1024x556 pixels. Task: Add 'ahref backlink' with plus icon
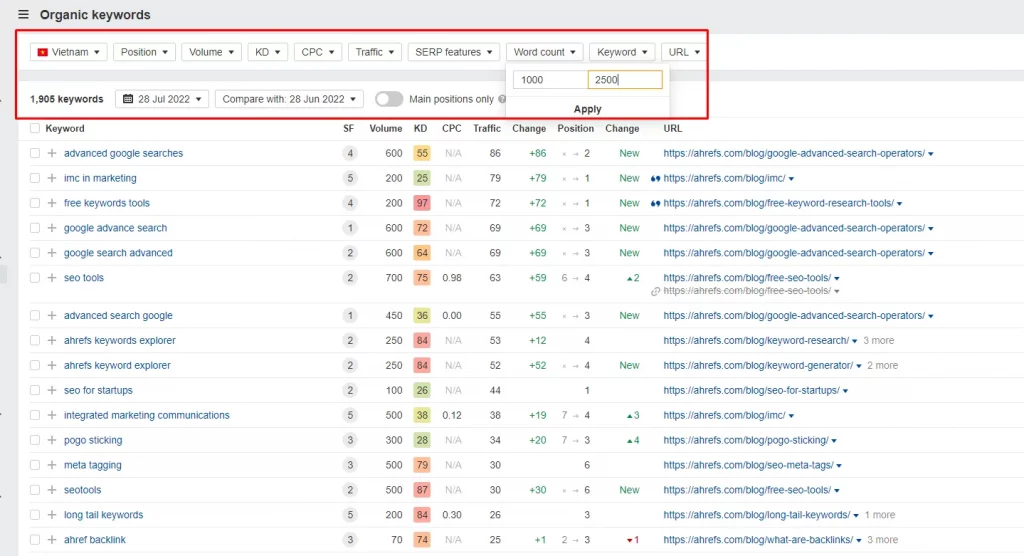coord(52,539)
